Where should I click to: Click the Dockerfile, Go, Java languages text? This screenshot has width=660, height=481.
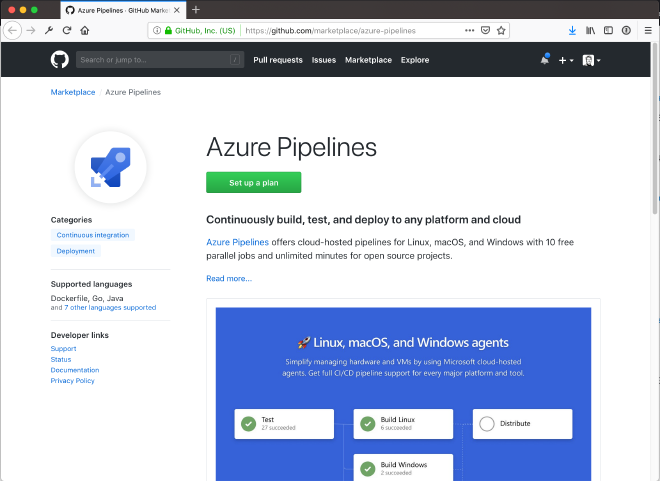[87, 298]
